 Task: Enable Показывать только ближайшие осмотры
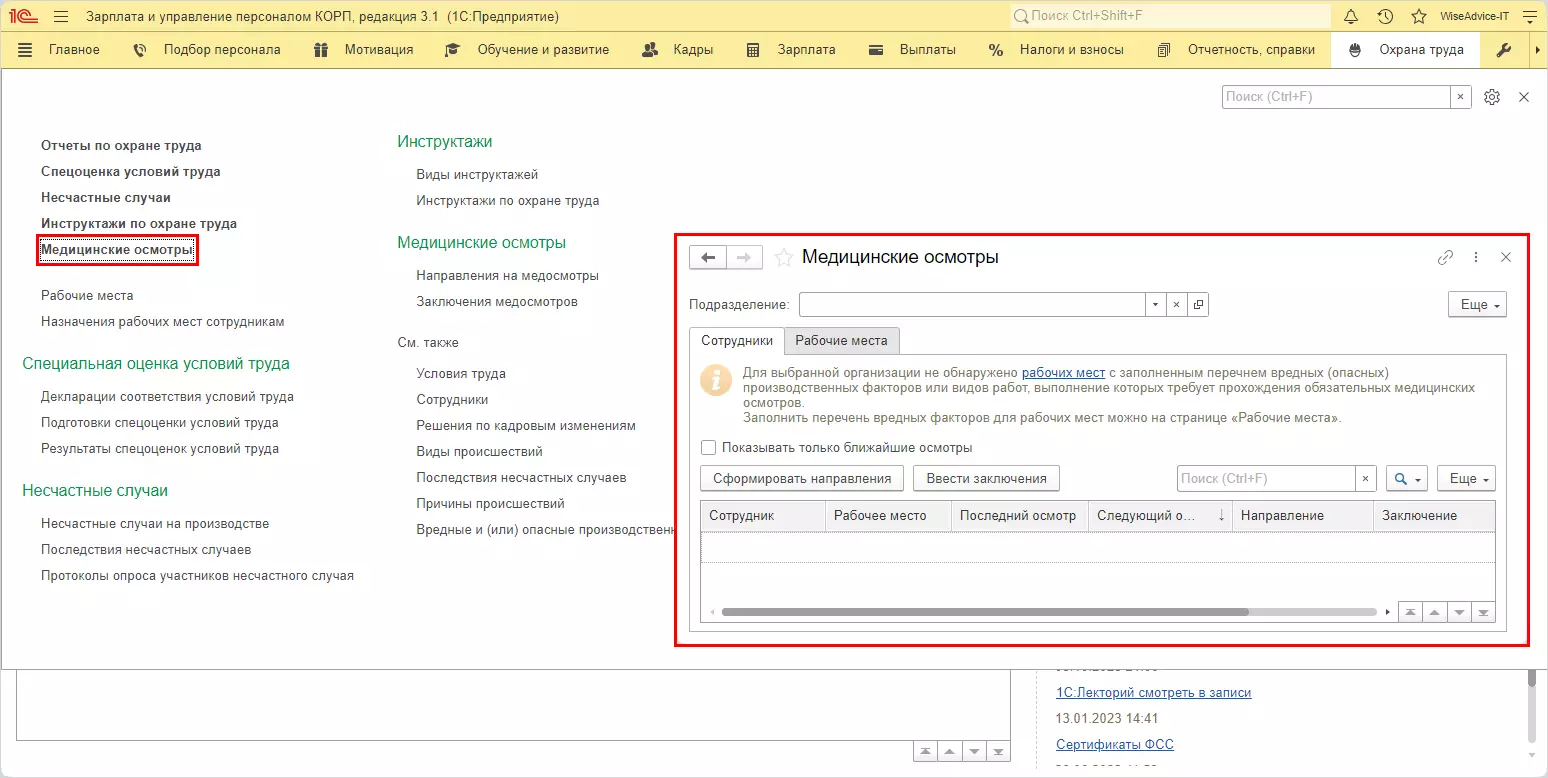point(709,448)
